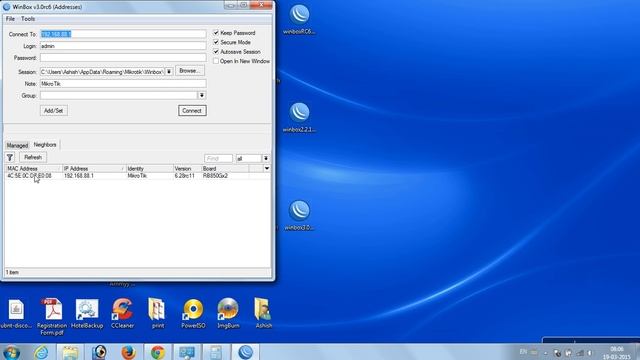Click IP address 192.168.88.1 in neighbors list
The height and width of the screenshot is (360, 640).
pos(79,176)
